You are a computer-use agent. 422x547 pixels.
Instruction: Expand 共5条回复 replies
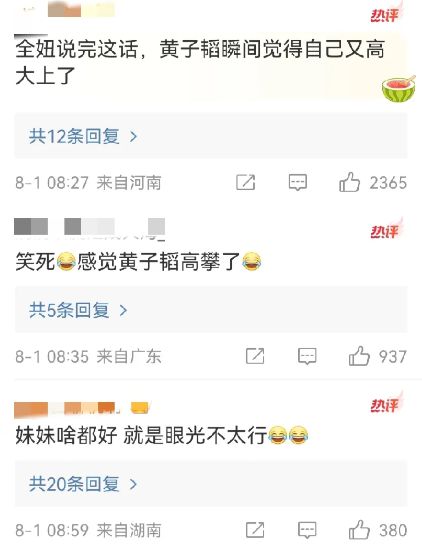click(78, 310)
